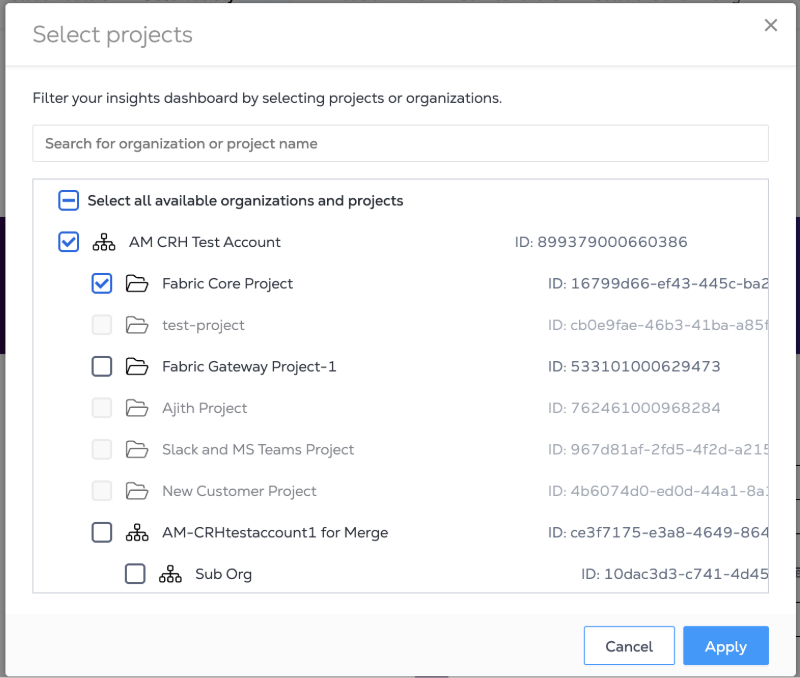Click the ID starting 4b6074d0-ed0d

coord(658,491)
